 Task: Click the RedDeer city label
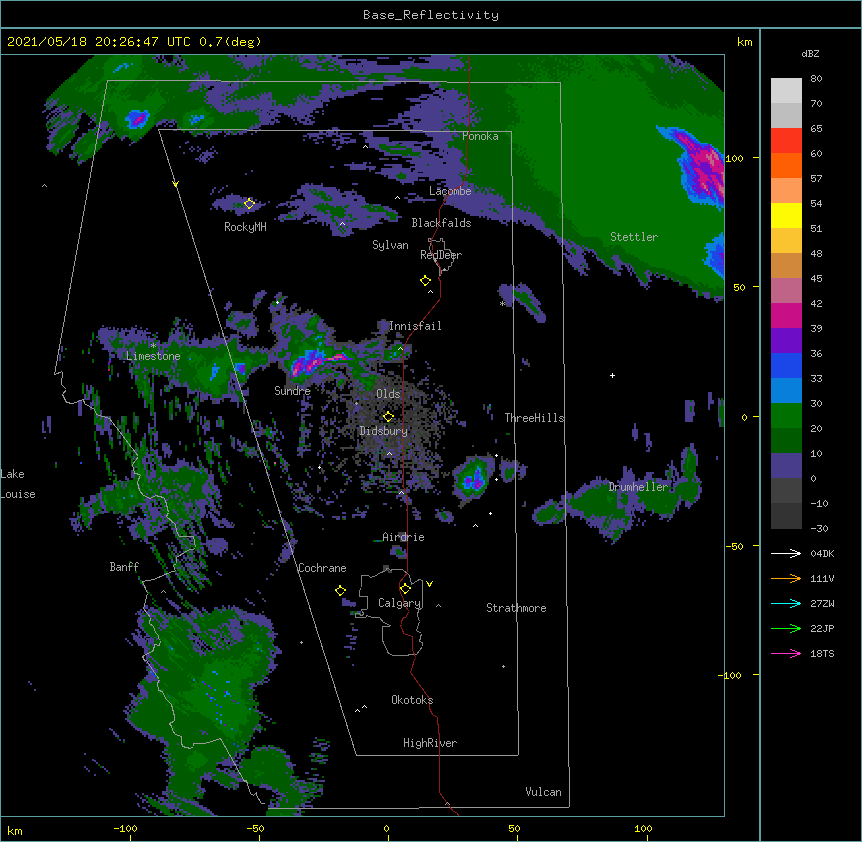pos(441,255)
